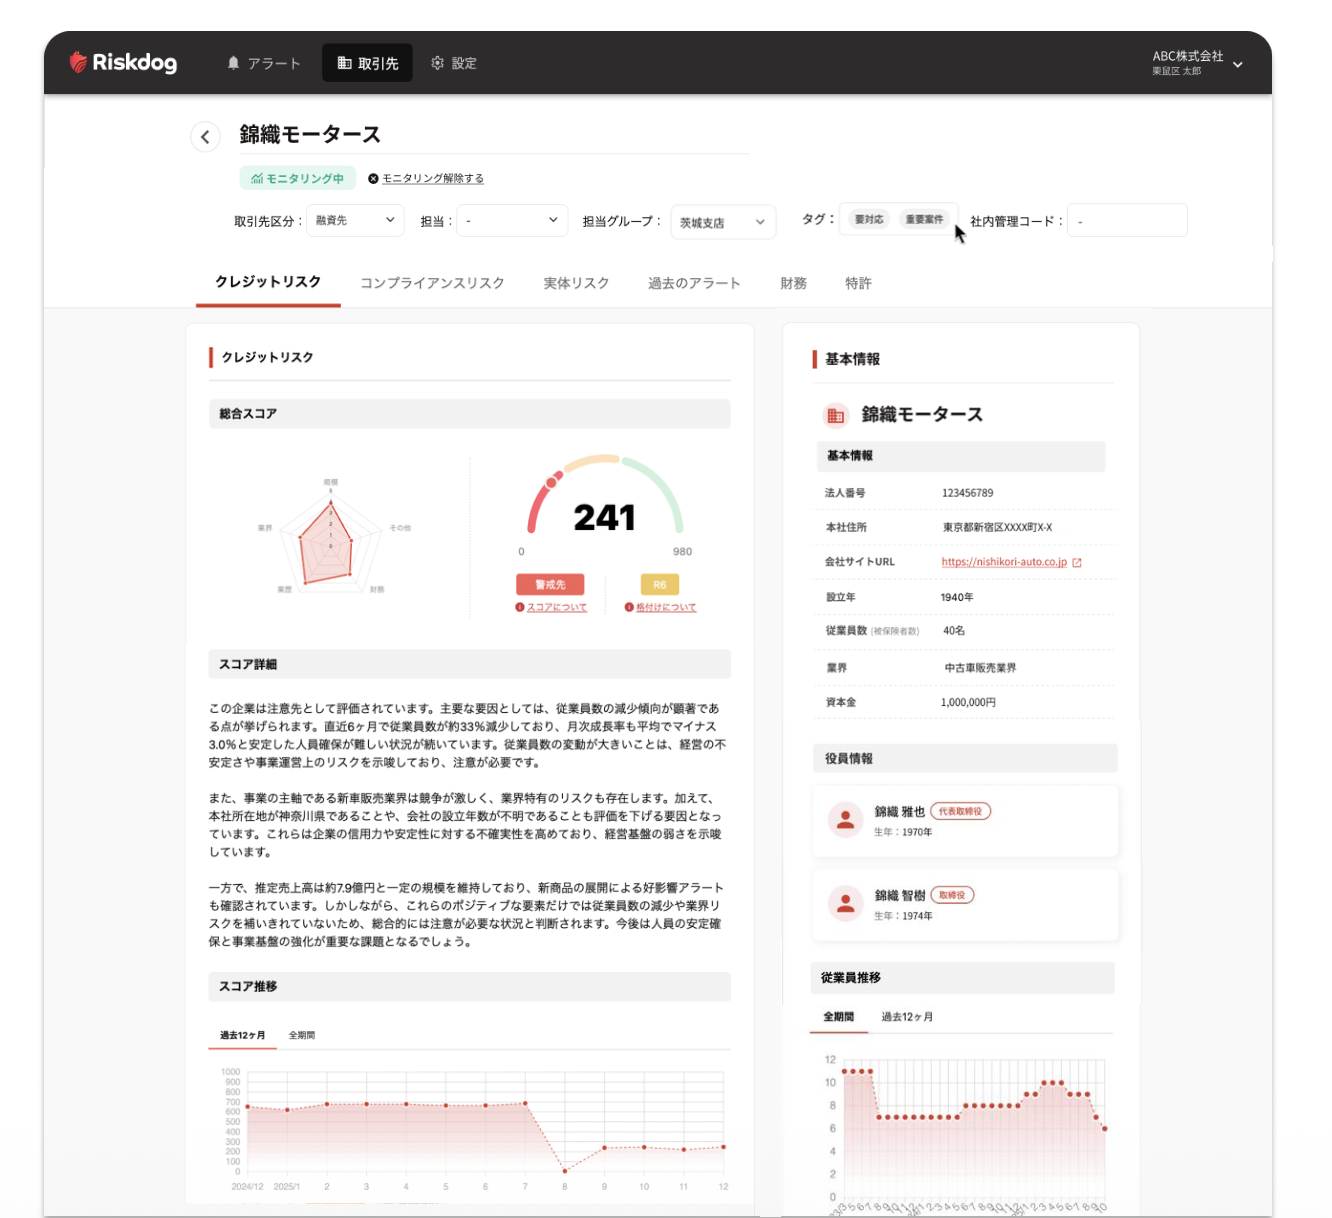Open alerts via the bell icon
1332x1218 pixels.
tap(233, 62)
